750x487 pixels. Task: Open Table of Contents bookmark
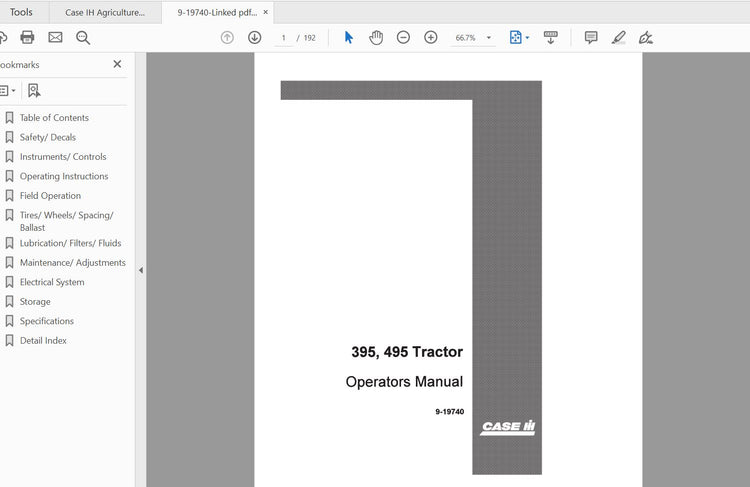(x=54, y=118)
